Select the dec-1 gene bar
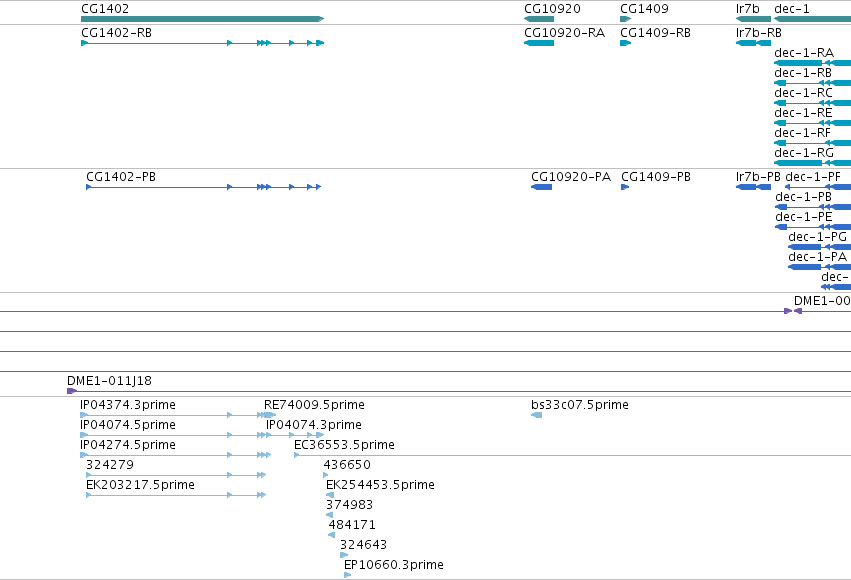This screenshot has width=851, height=580. [812, 19]
